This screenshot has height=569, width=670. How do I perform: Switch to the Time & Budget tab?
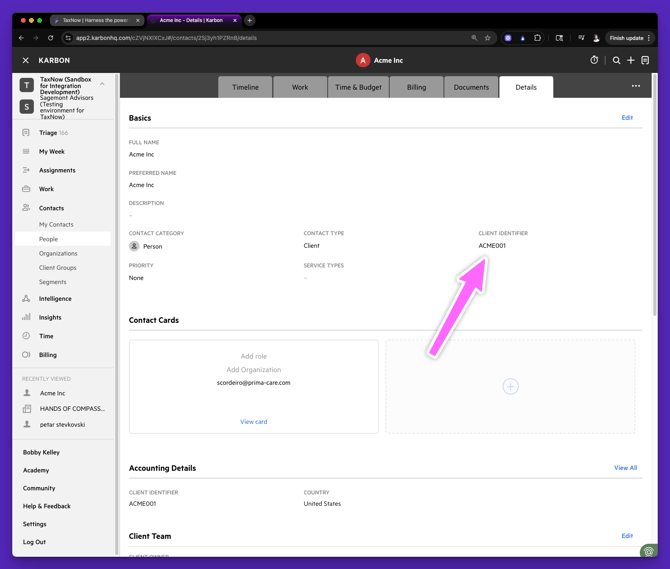358,87
